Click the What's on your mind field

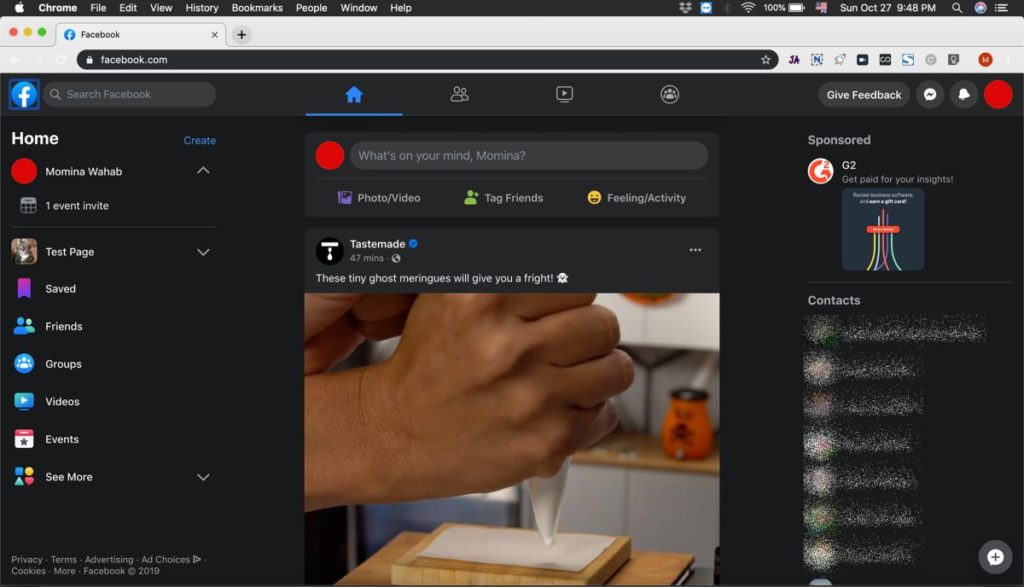pos(528,155)
